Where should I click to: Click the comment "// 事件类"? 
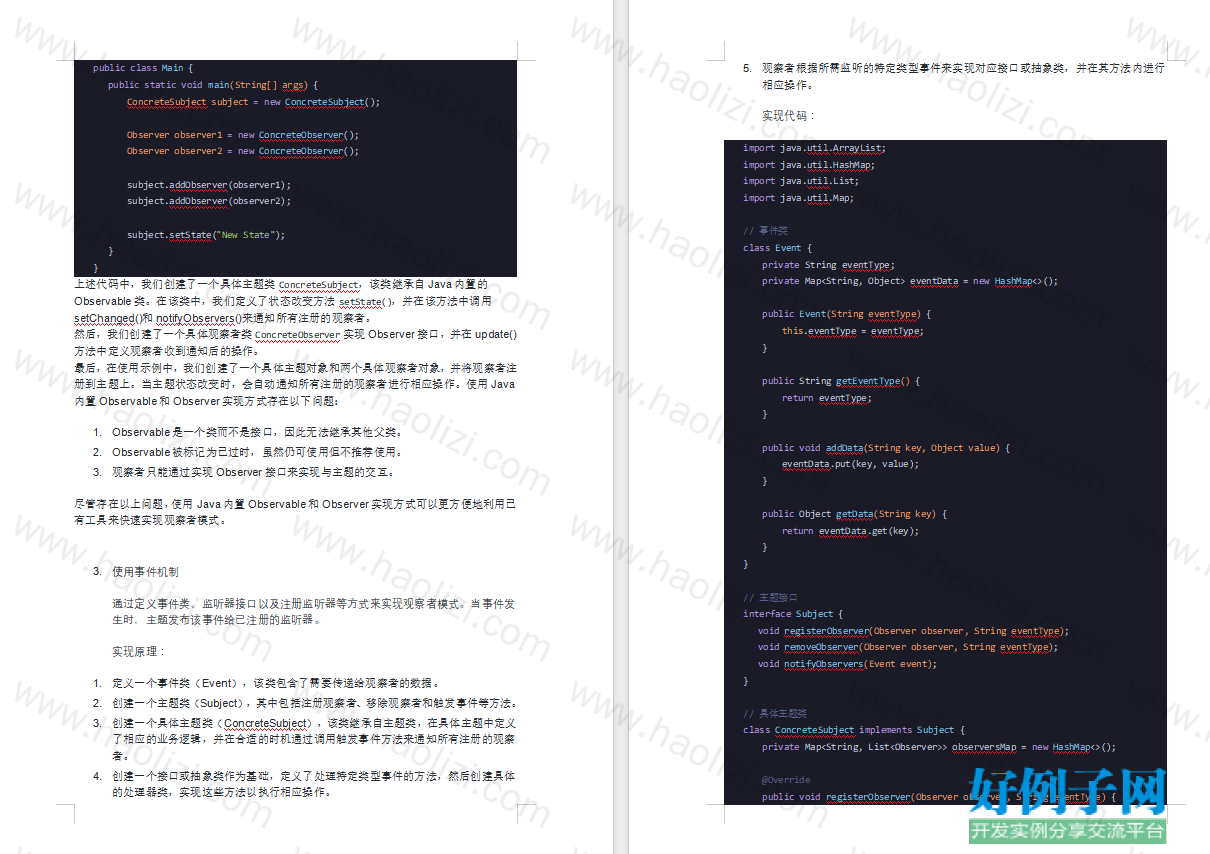click(766, 231)
